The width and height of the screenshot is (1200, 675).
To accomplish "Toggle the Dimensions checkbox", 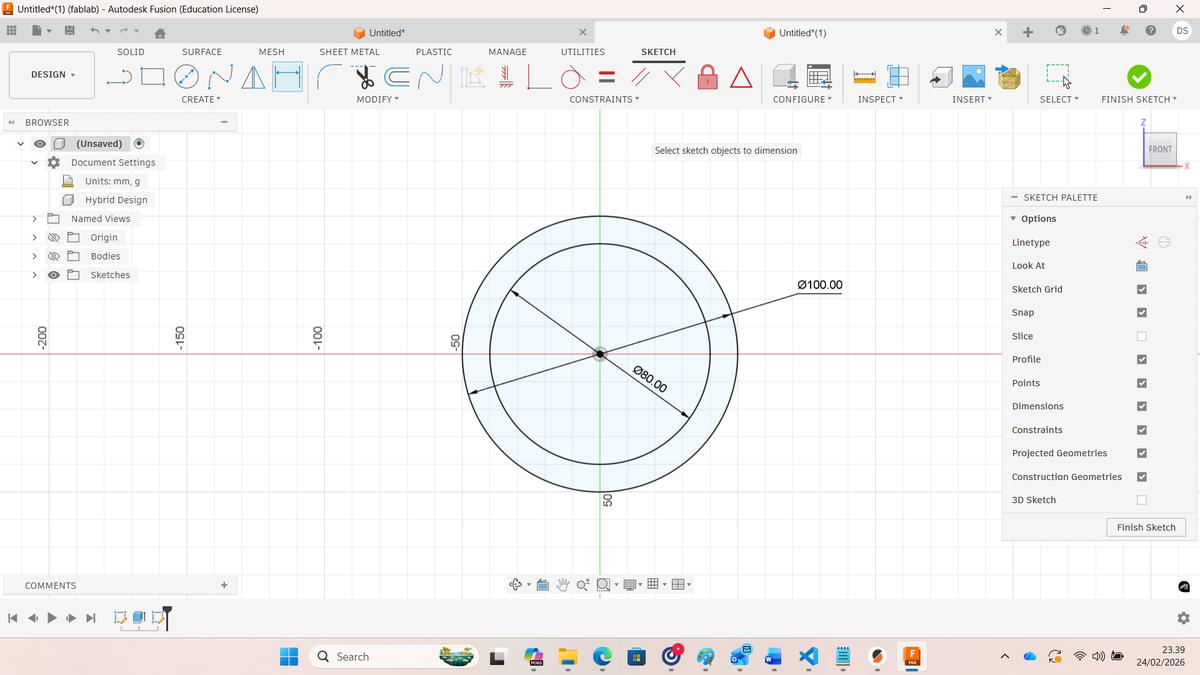I will 1141,406.
